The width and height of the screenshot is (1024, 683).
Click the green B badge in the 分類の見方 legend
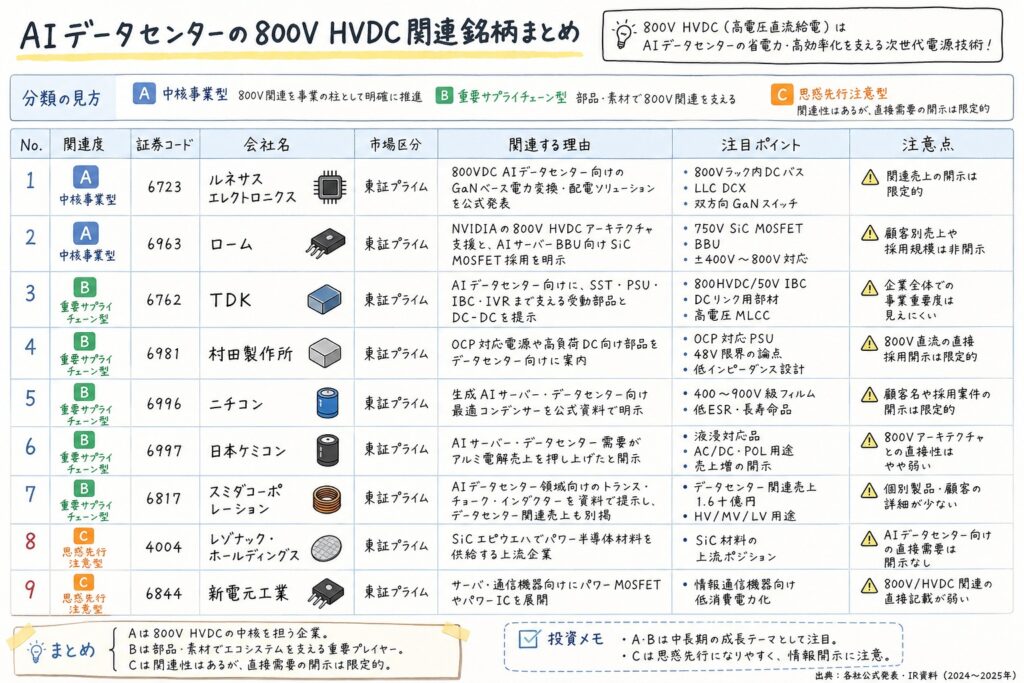point(444,96)
